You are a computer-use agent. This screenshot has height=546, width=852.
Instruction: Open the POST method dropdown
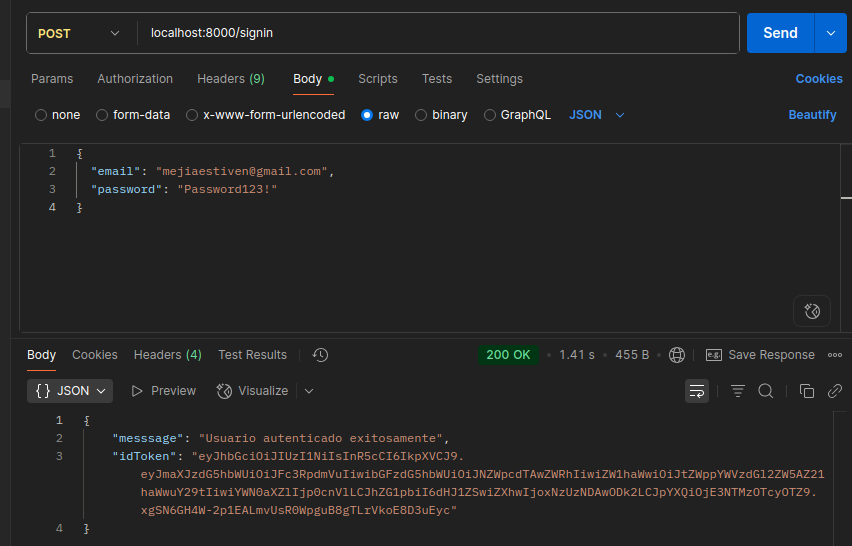click(x=79, y=33)
